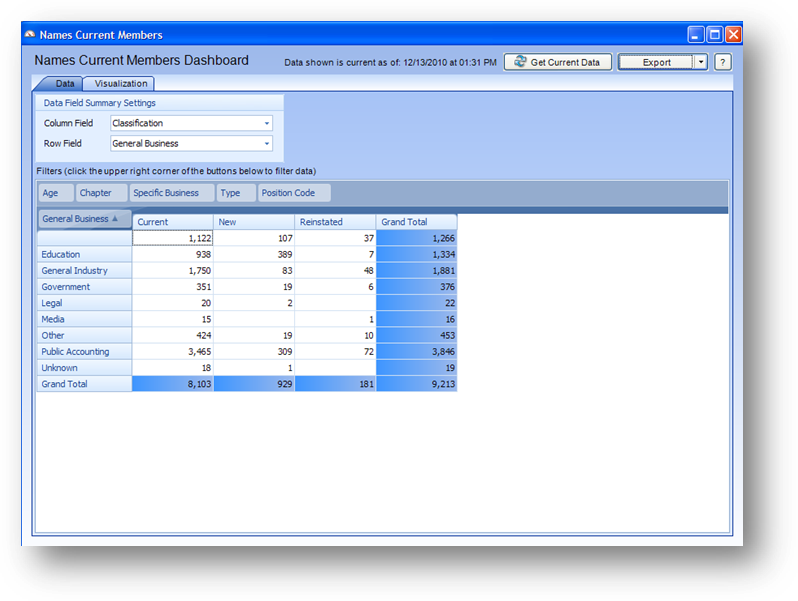Click the cell with value 424
Screen dimensions: 798x601
pos(173,335)
